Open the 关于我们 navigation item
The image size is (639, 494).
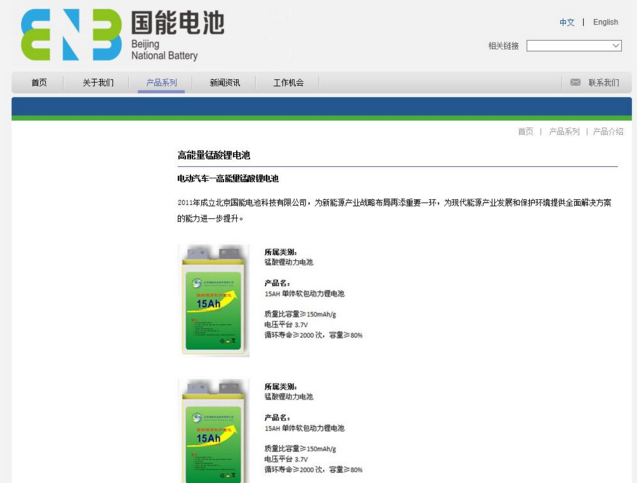pyautogui.click(x=98, y=83)
